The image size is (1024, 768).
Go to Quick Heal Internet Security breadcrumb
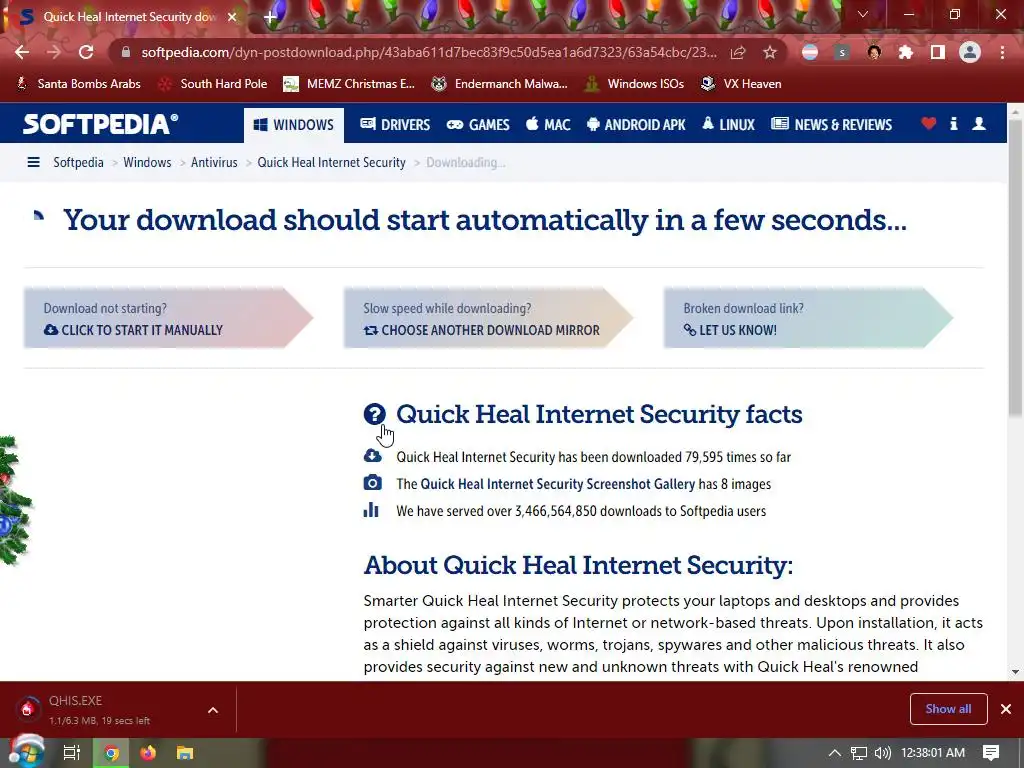coord(331,163)
